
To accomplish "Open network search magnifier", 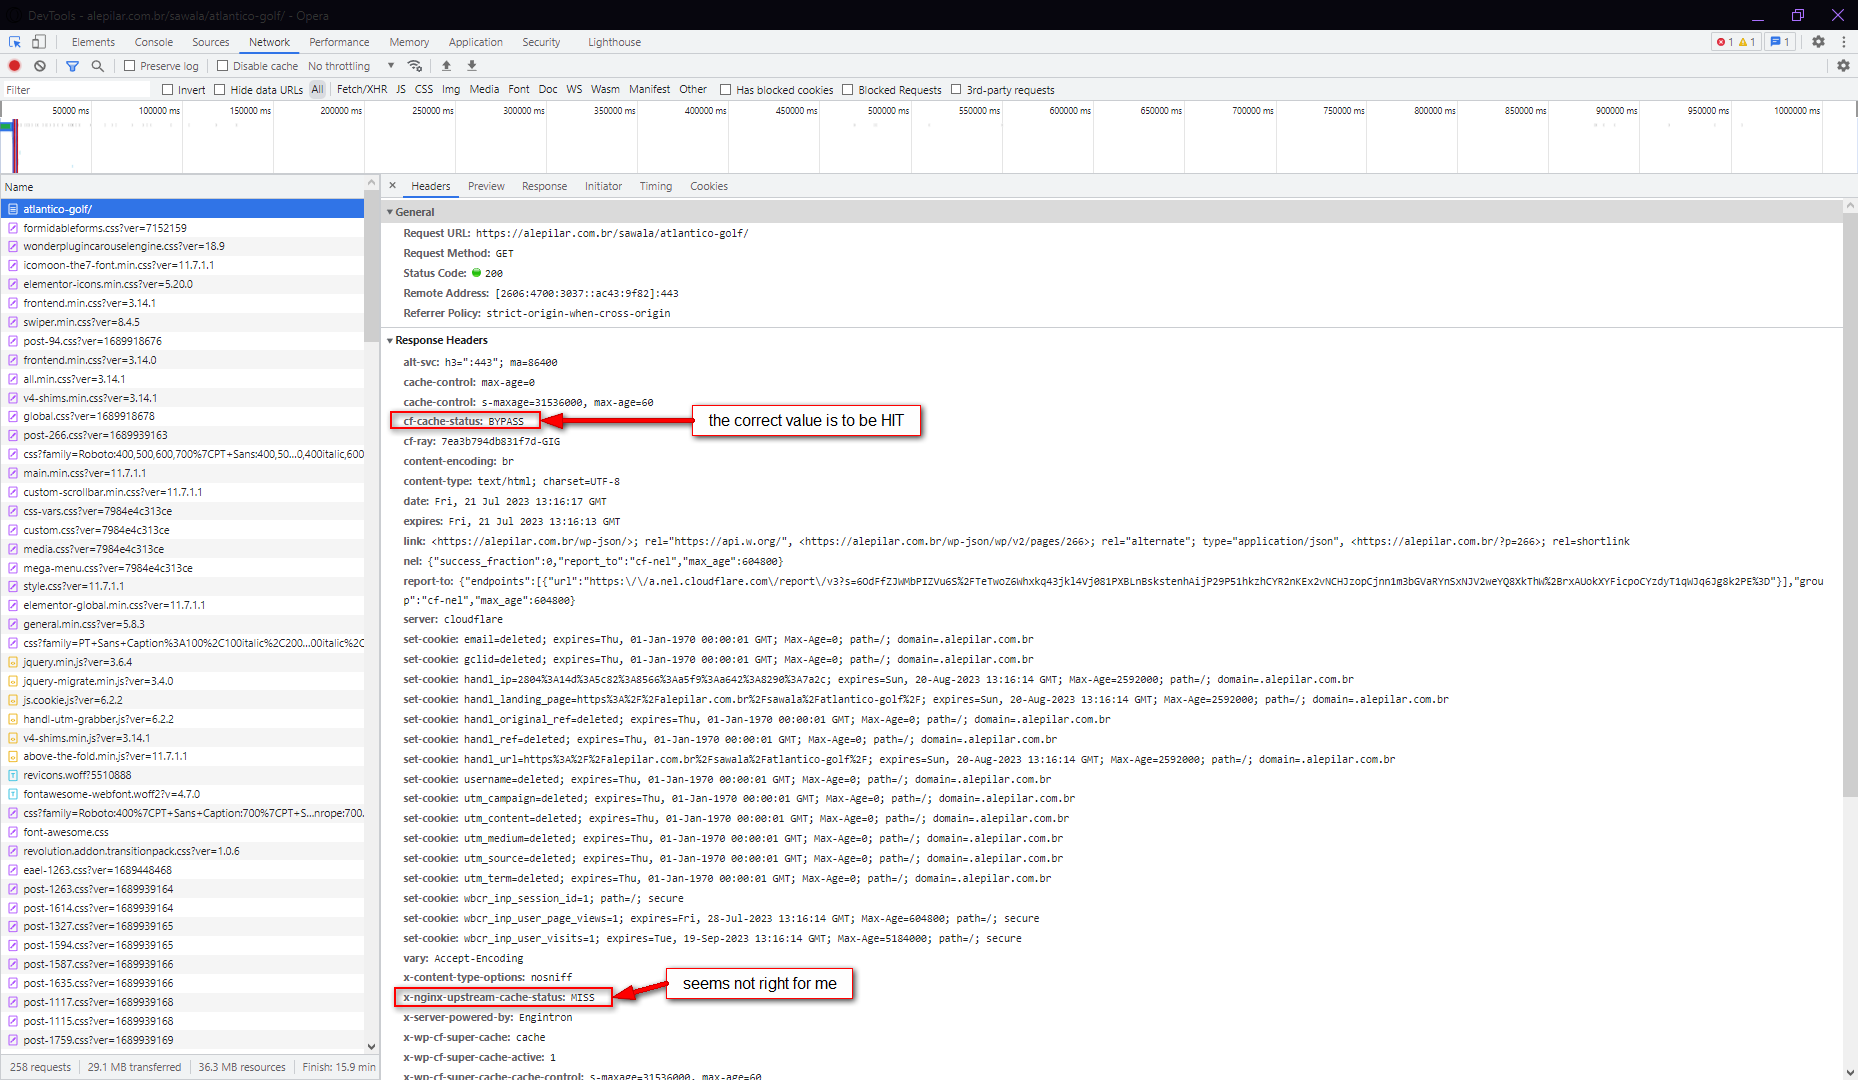I will point(97,66).
